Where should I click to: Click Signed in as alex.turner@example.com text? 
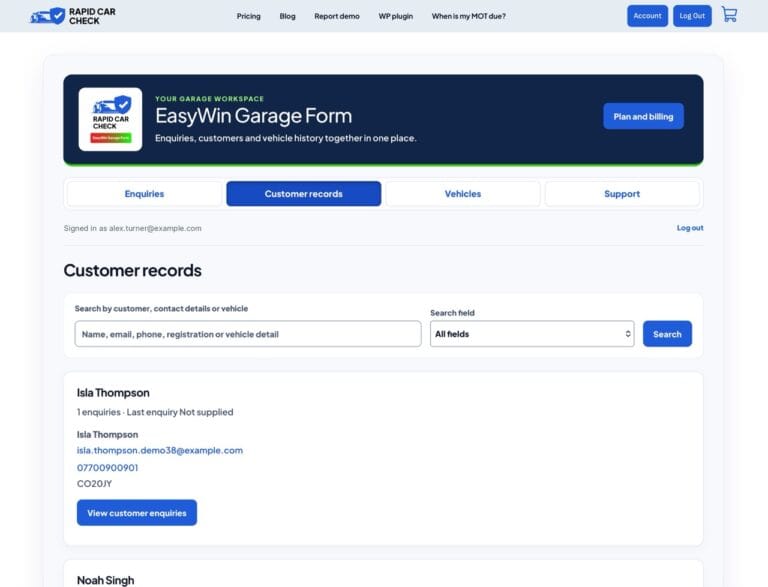coord(132,228)
